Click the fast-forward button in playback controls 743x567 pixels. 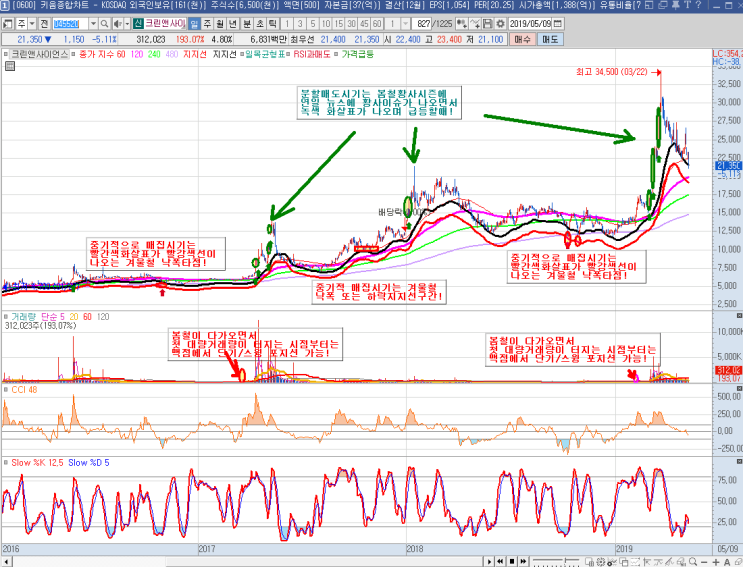pyautogui.click(x=523, y=562)
